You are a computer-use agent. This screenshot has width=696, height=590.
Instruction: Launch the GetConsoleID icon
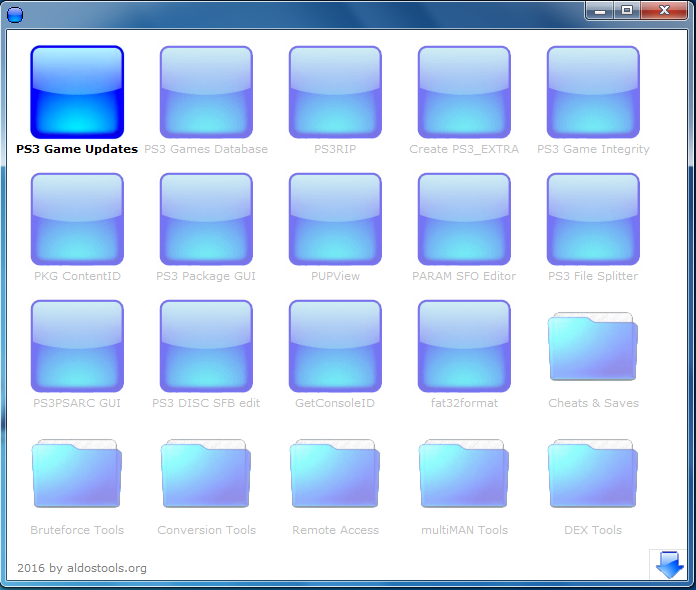click(x=335, y=346)
